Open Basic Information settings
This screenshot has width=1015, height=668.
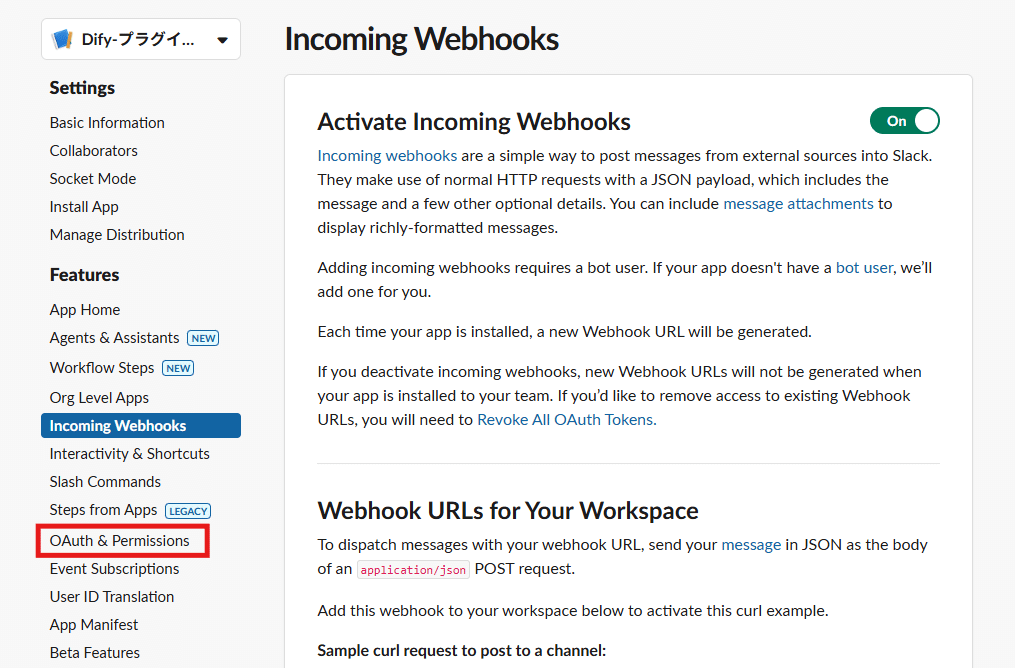[x=107, y=123]
